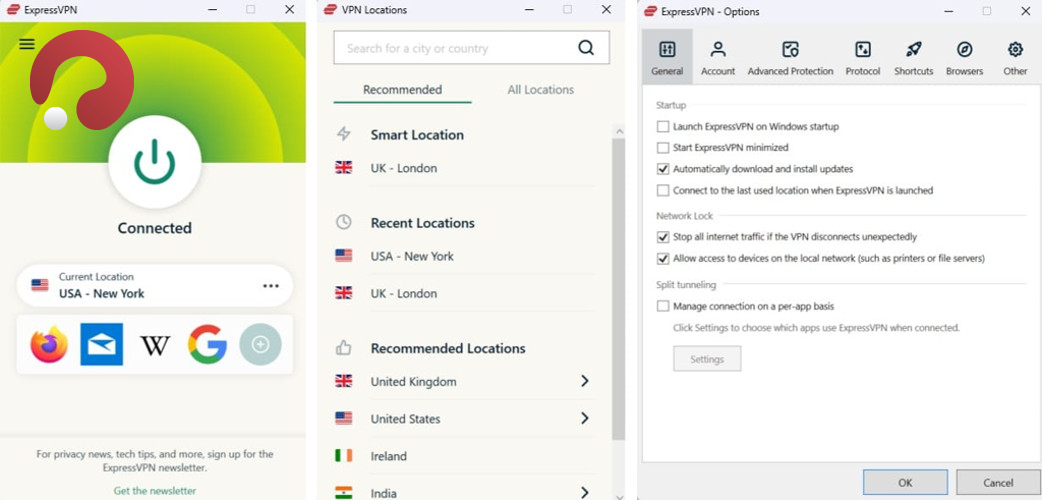Expand the United Kingdom locations chevron
This screenshot has width=1042, height=500.
pos(585,381)
